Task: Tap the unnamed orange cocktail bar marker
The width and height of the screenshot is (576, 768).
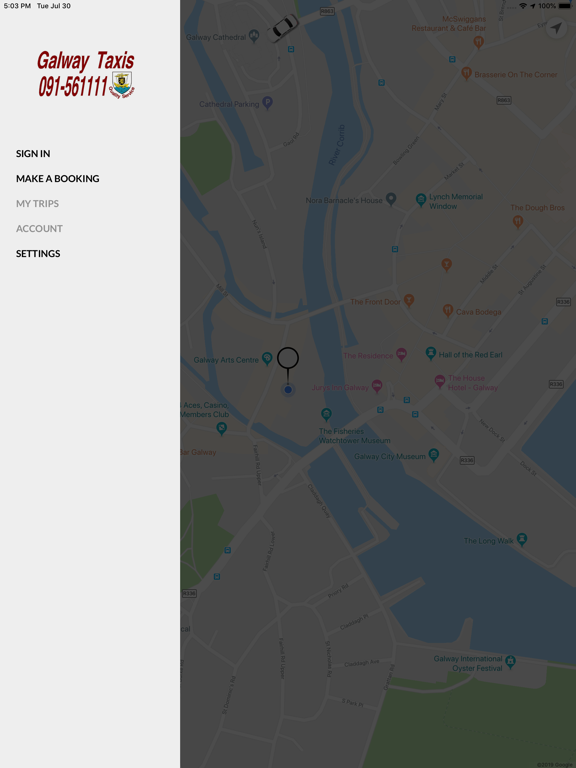Action: point(446,265)
